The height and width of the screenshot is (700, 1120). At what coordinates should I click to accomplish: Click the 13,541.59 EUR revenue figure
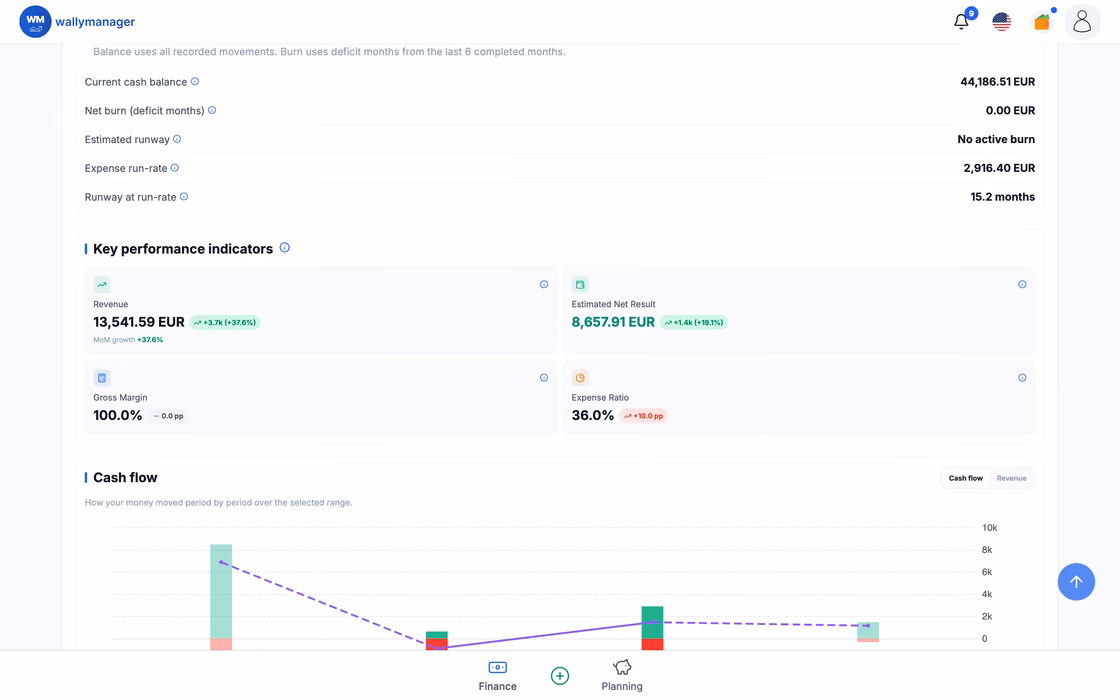click(139, 322)
